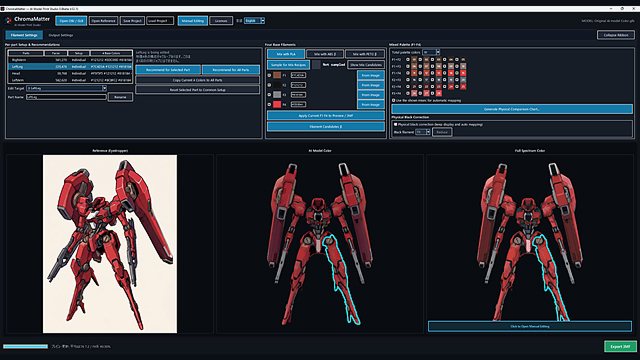
Task: Click the Load Project button
Action: coord(160,21)
